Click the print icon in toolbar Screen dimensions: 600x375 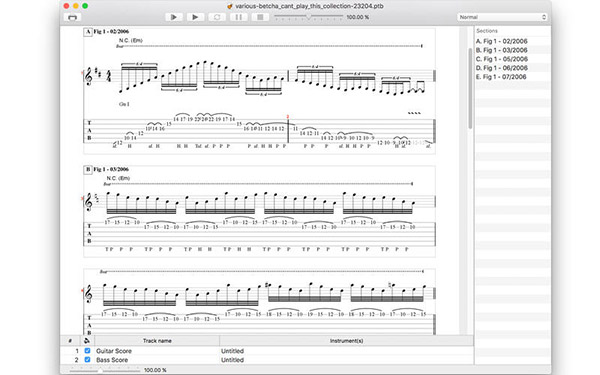[72, 18]
